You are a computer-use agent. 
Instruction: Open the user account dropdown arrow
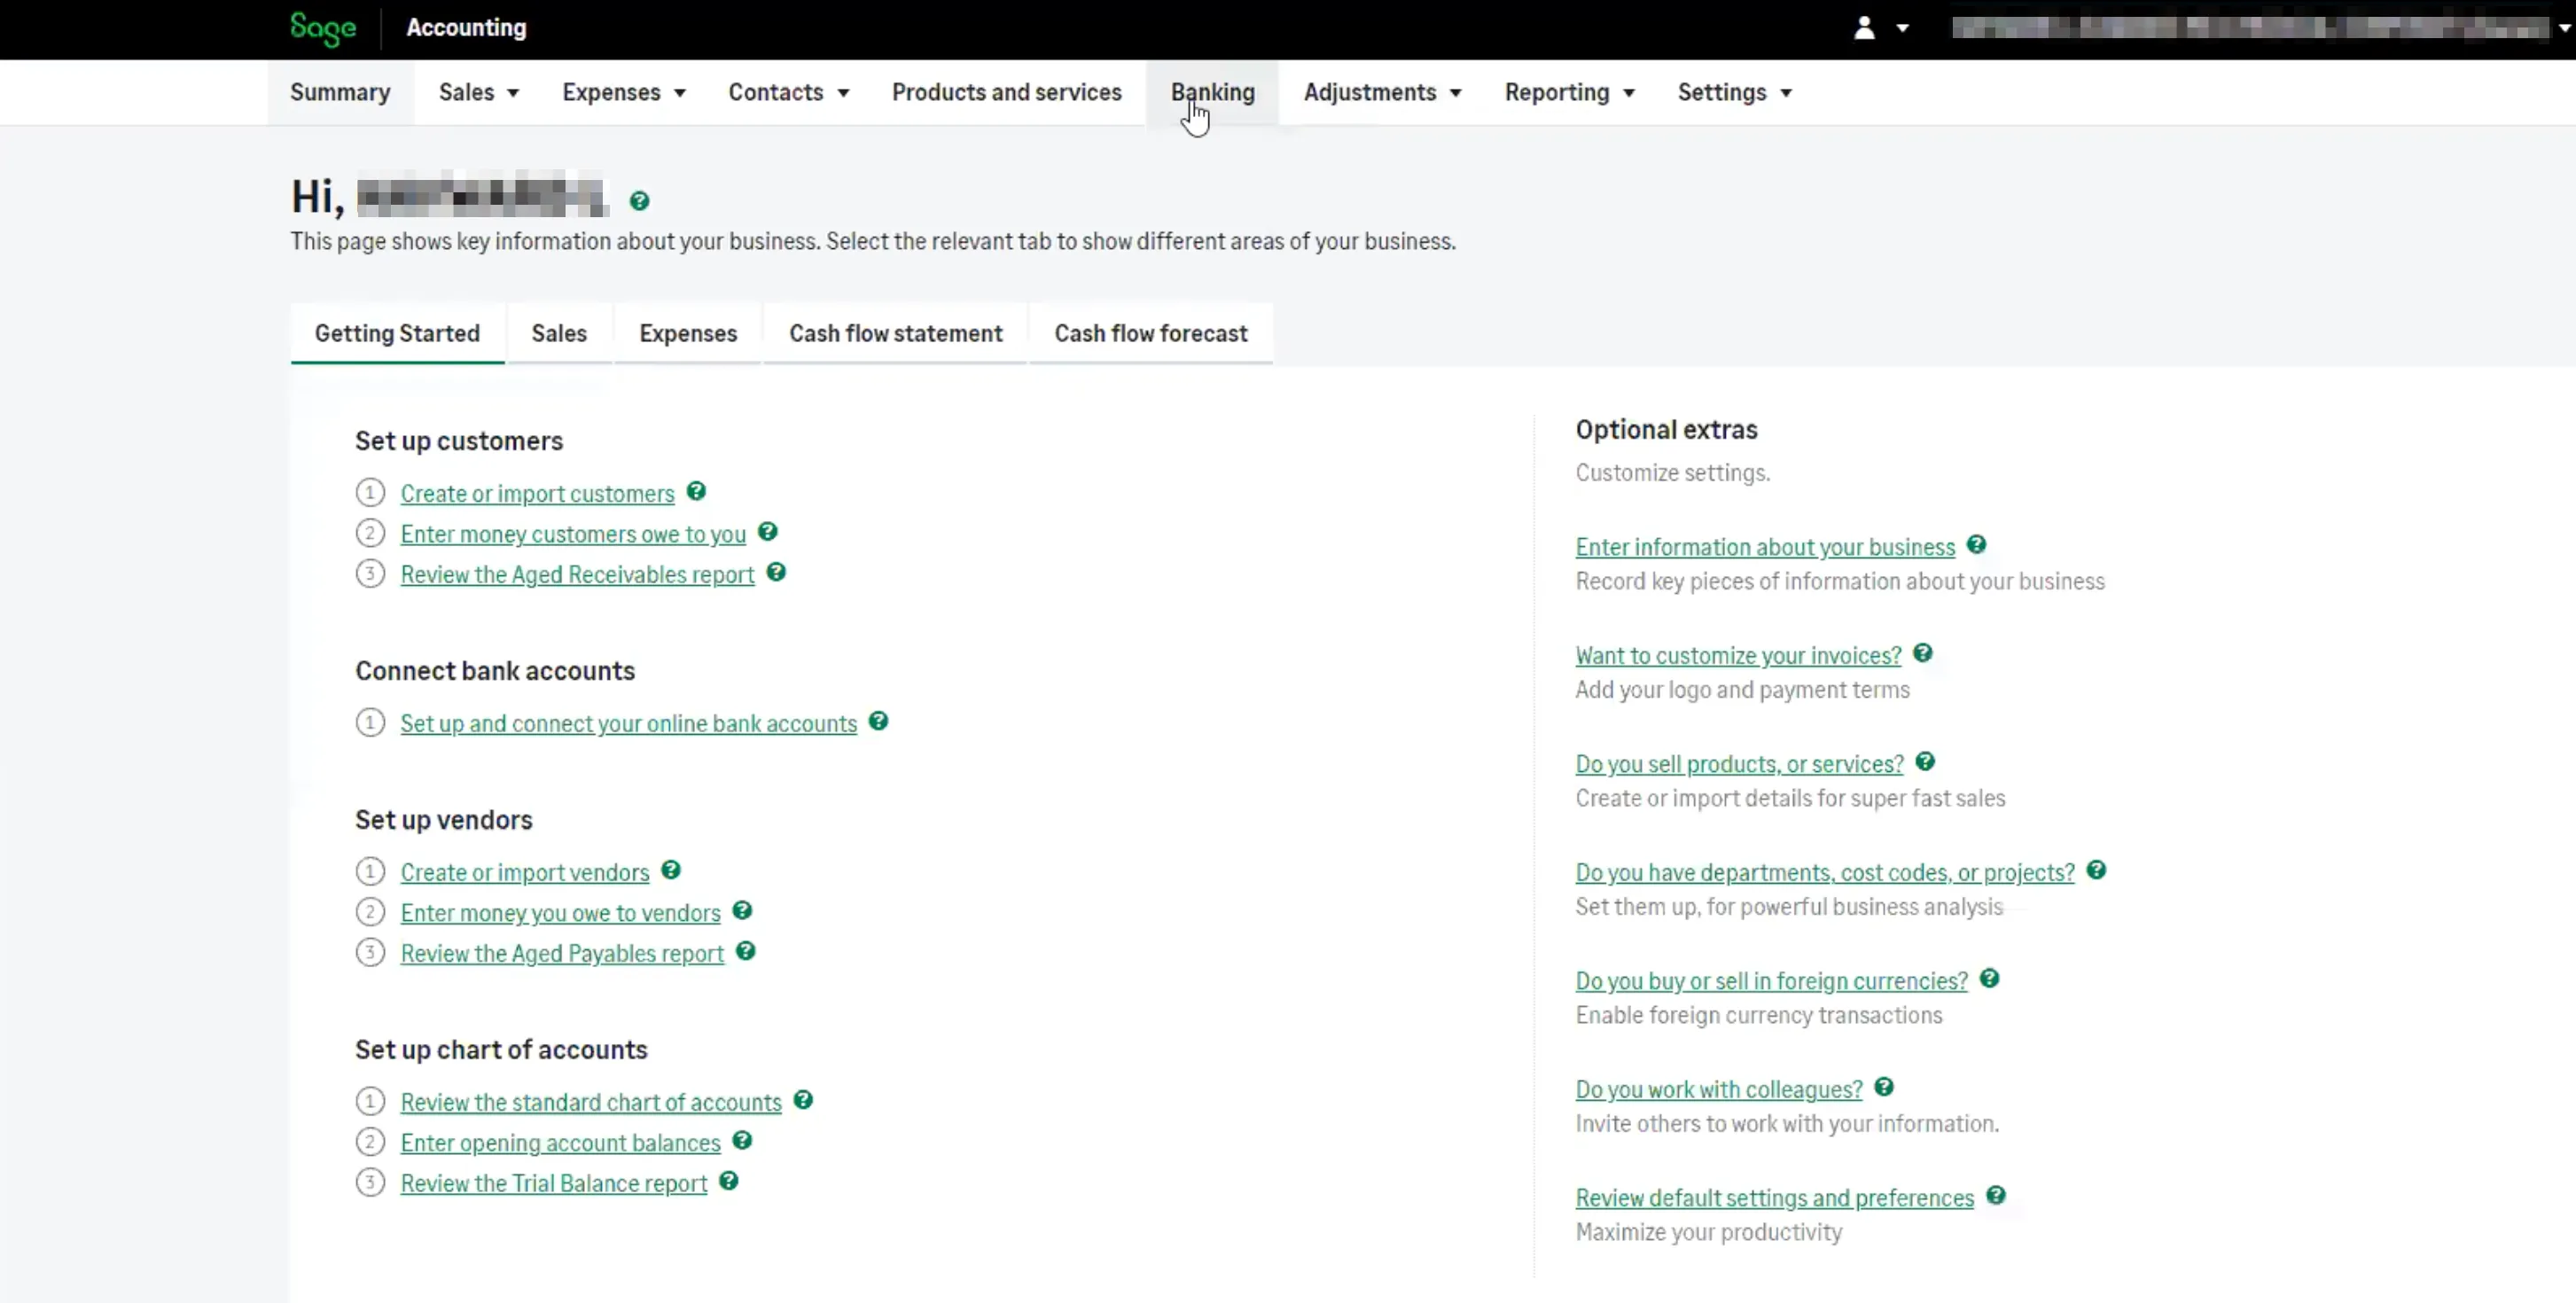(1903, 29)
